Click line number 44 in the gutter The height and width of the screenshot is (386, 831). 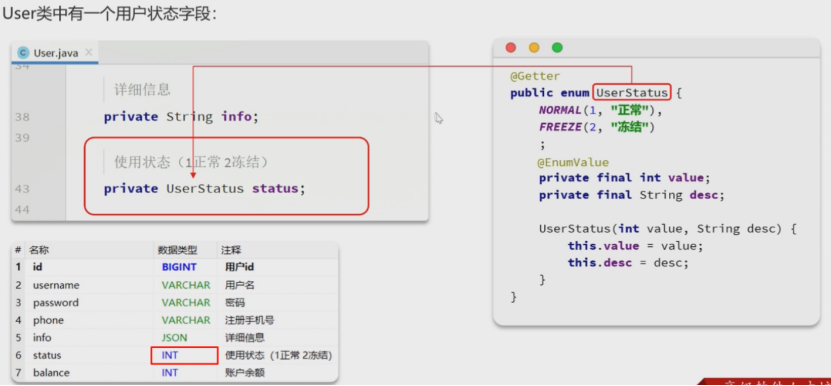tap(22, 209)
